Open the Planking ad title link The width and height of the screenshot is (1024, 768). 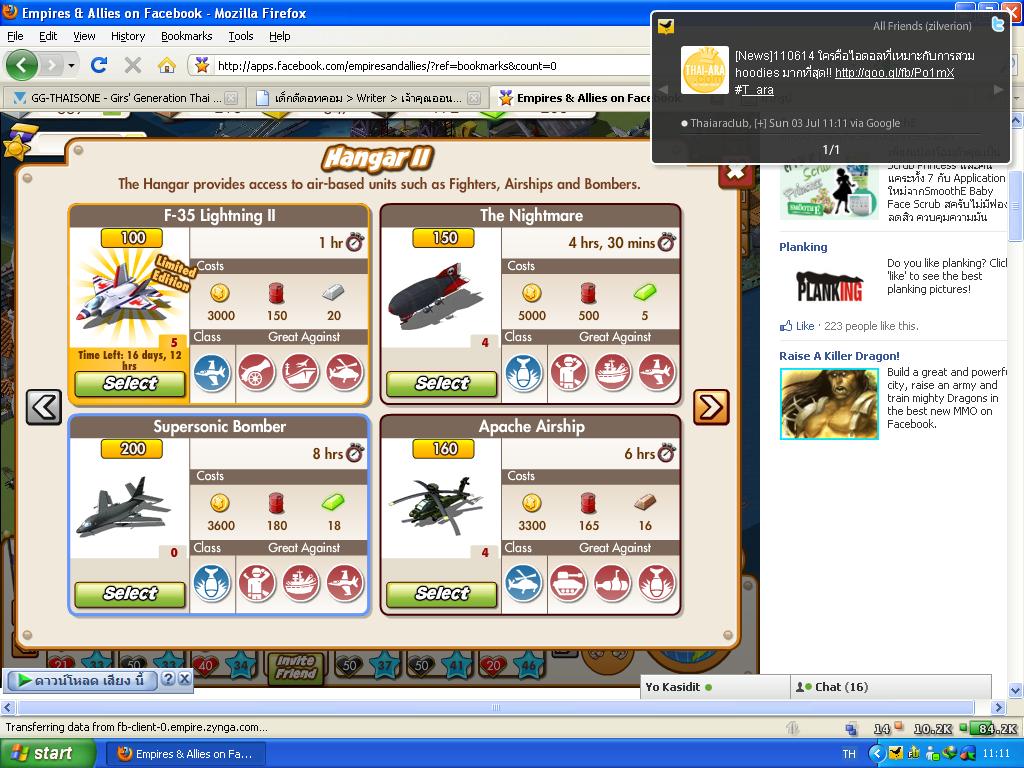[x=803, y=247]
